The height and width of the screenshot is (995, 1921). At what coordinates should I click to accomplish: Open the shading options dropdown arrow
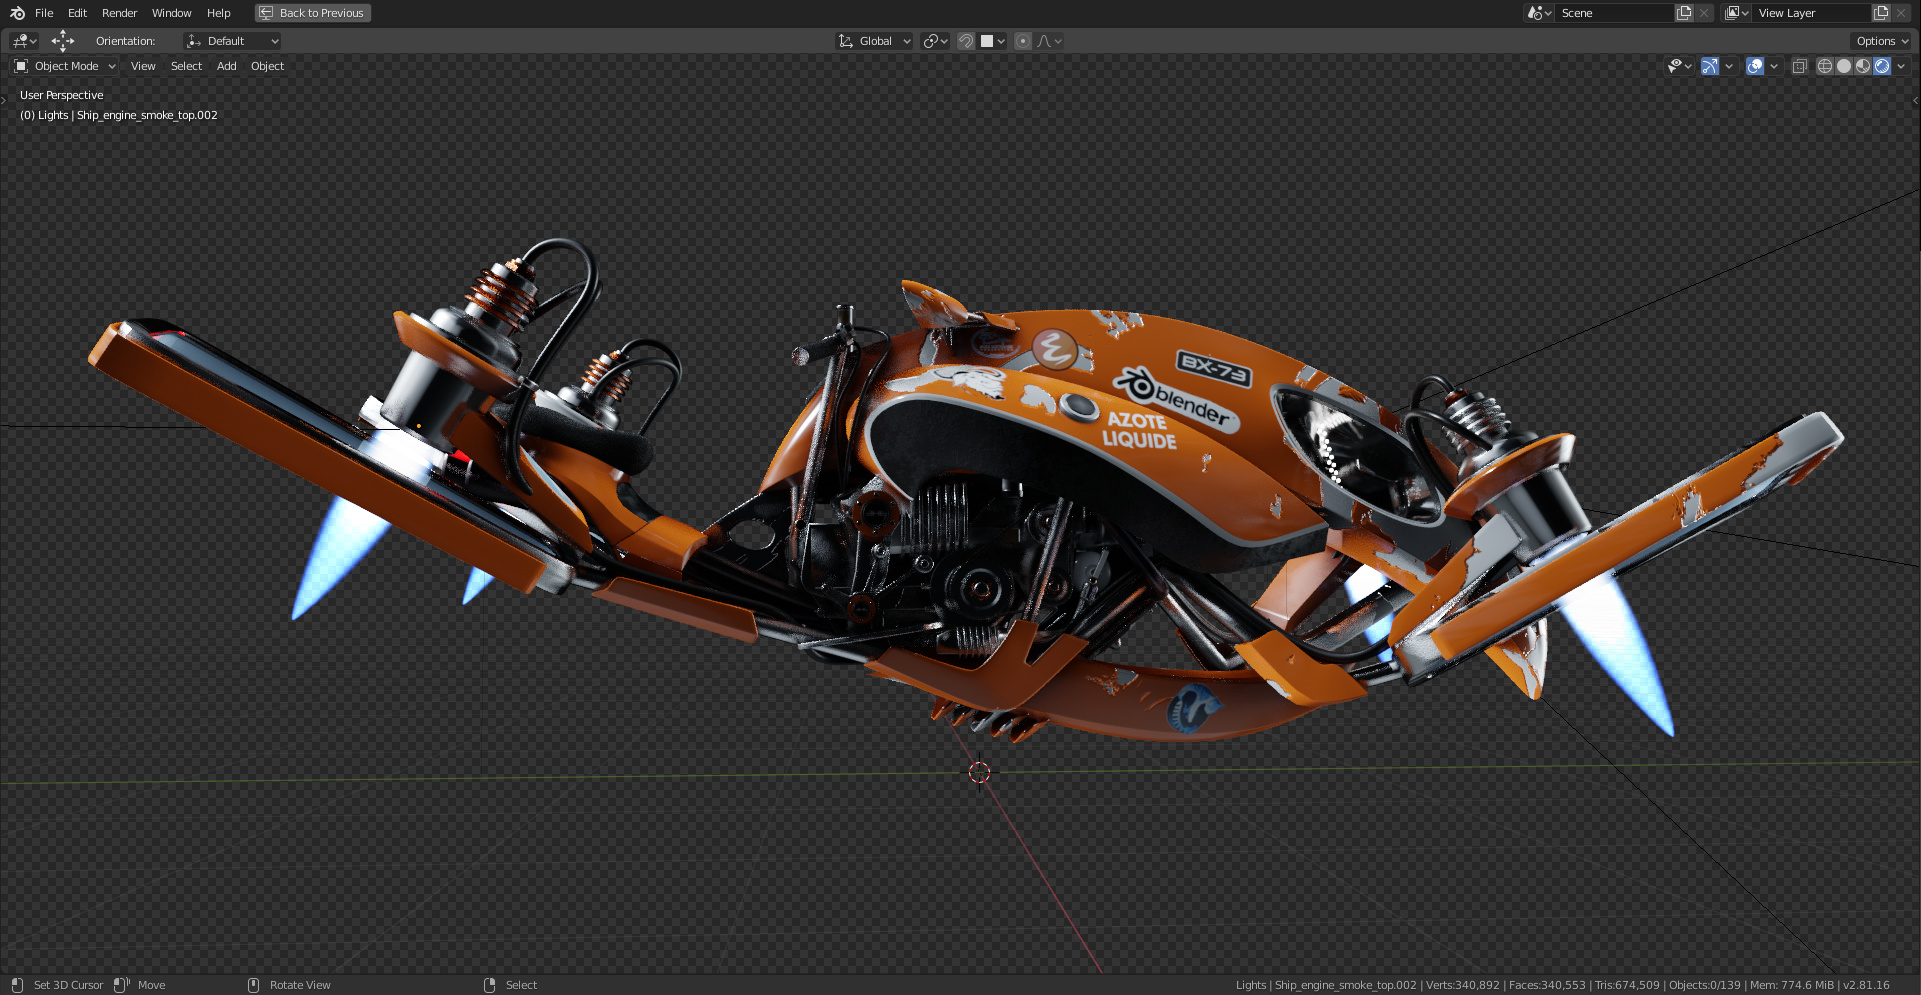1901,66
